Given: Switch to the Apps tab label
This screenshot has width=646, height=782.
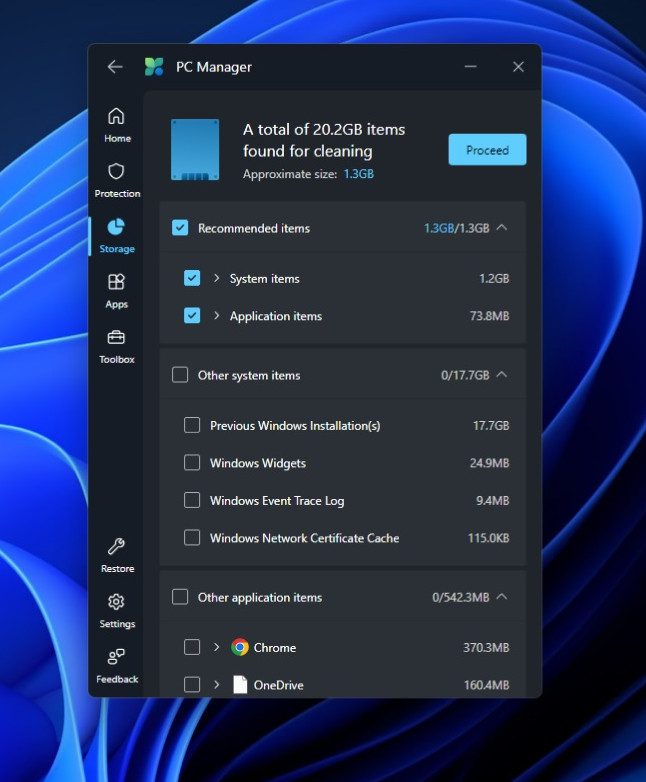Looking at the screenshot, I should (x=116, y=304).
